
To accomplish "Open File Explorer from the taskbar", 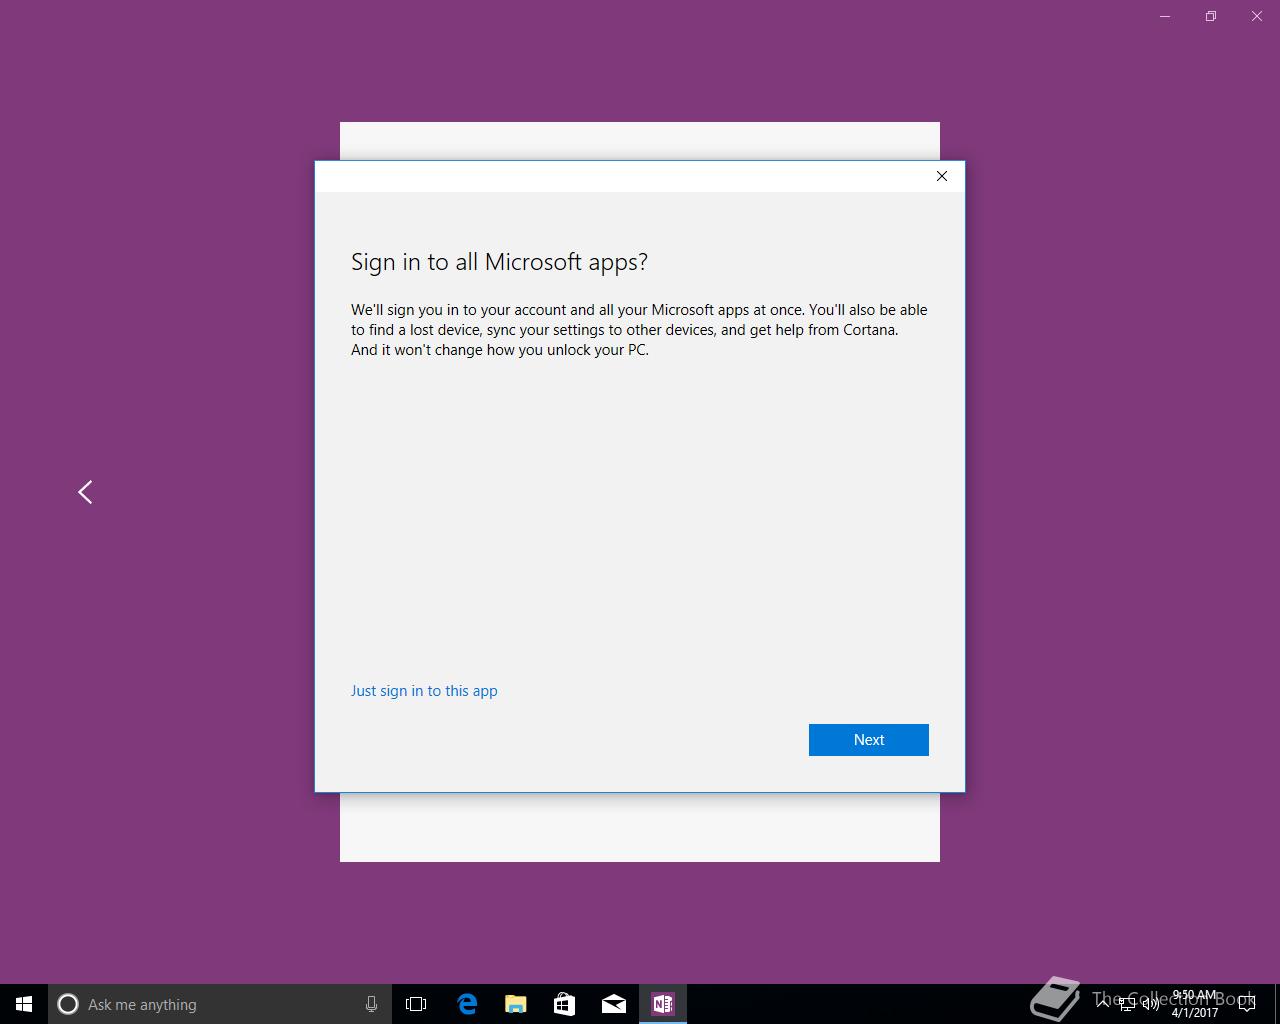I will point(516,1004).
